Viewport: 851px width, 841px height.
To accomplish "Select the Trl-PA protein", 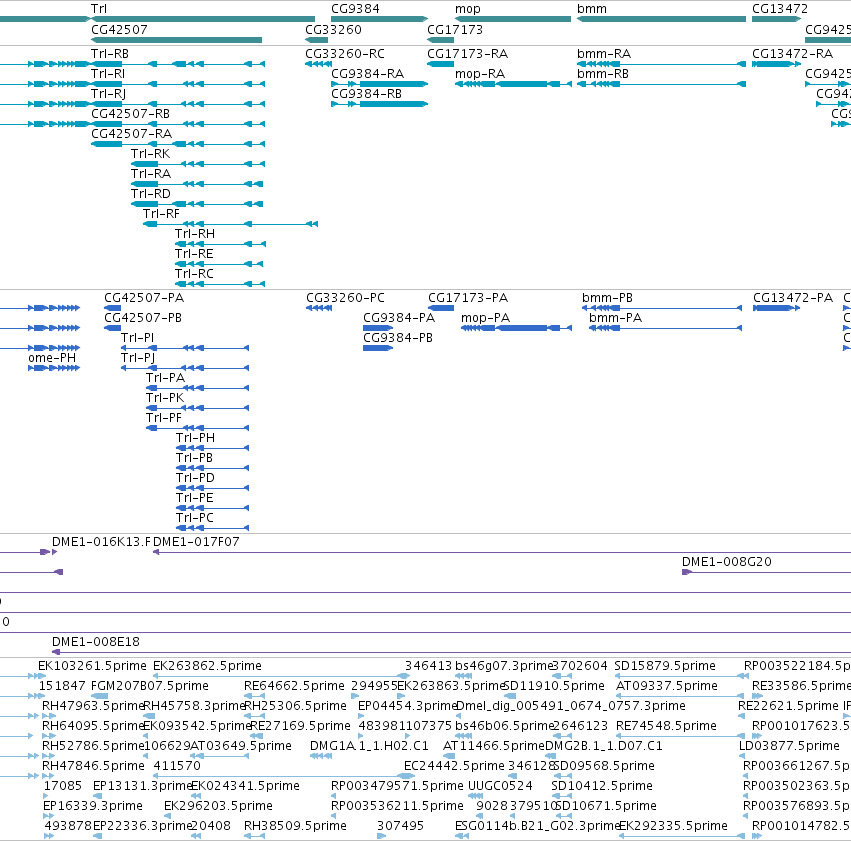I will coord(165,378).
